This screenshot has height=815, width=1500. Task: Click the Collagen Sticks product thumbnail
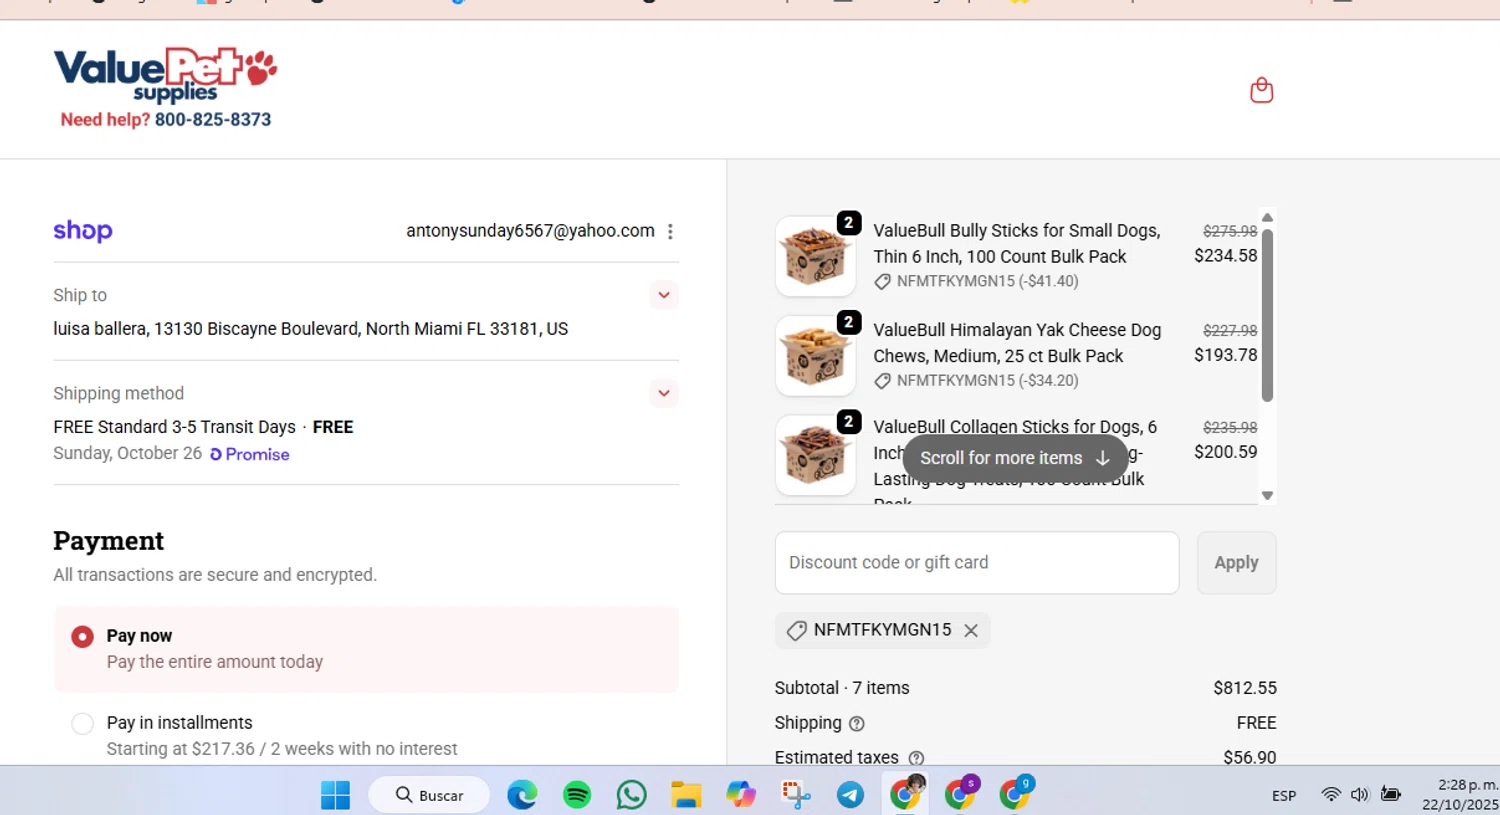tap(815, 455)
